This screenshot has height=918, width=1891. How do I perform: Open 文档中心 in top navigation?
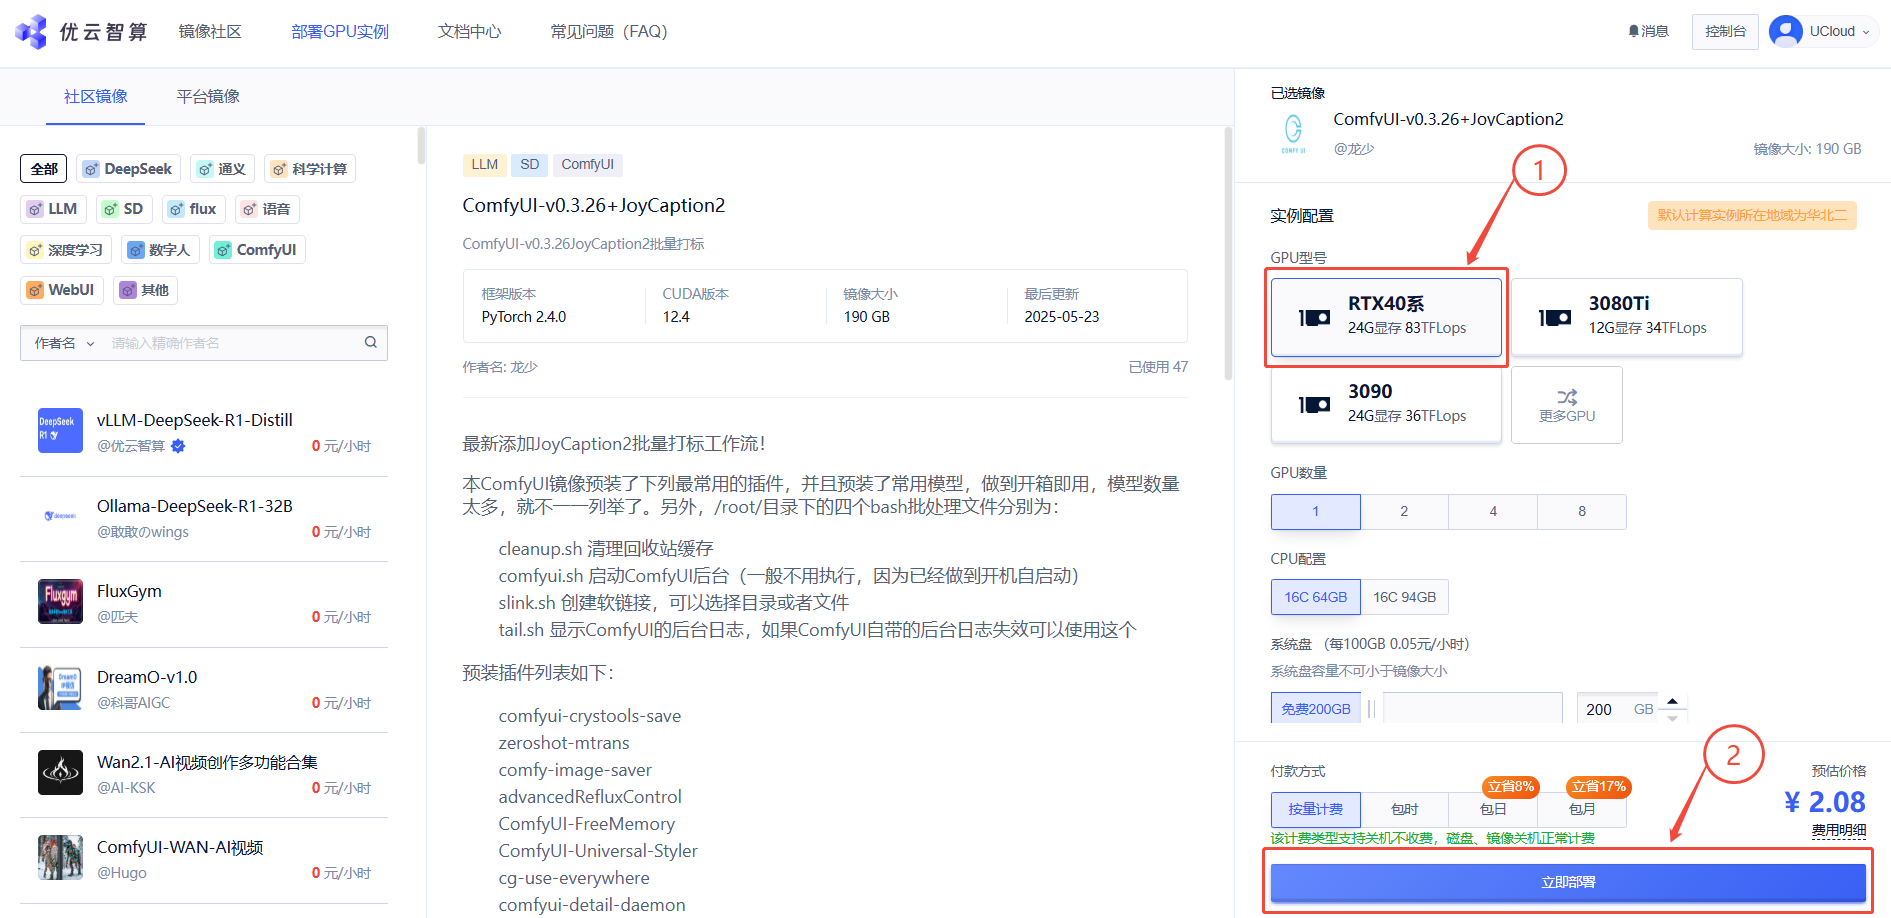point(469,32)
